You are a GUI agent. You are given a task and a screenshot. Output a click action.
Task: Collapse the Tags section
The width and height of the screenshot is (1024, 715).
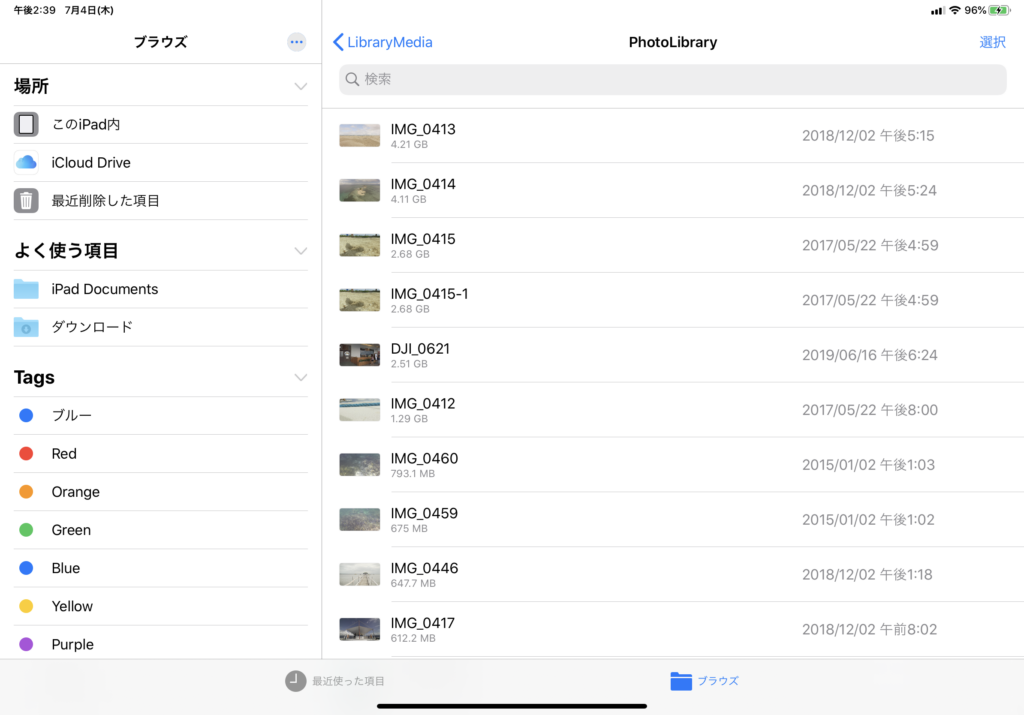coord(300,378)
